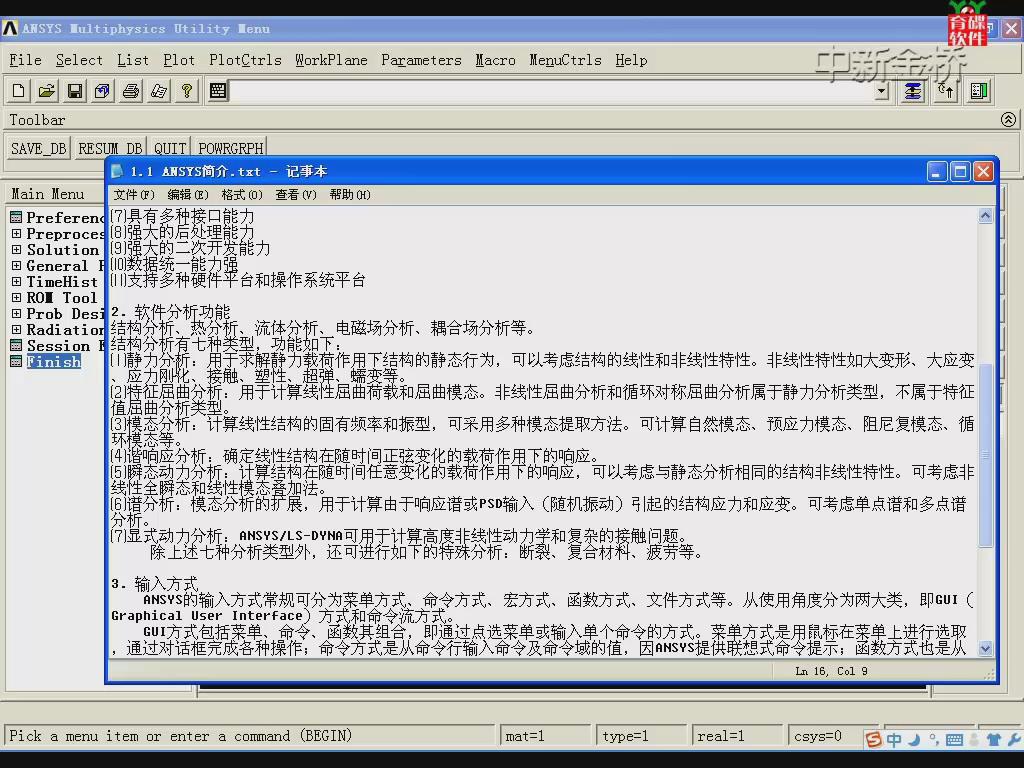Image resolution: width=1024 pixels, height=768 pixels.
Task: Click Notepad scrollbar up arrow
Action: pyautogui.click(x=985, y=216)
